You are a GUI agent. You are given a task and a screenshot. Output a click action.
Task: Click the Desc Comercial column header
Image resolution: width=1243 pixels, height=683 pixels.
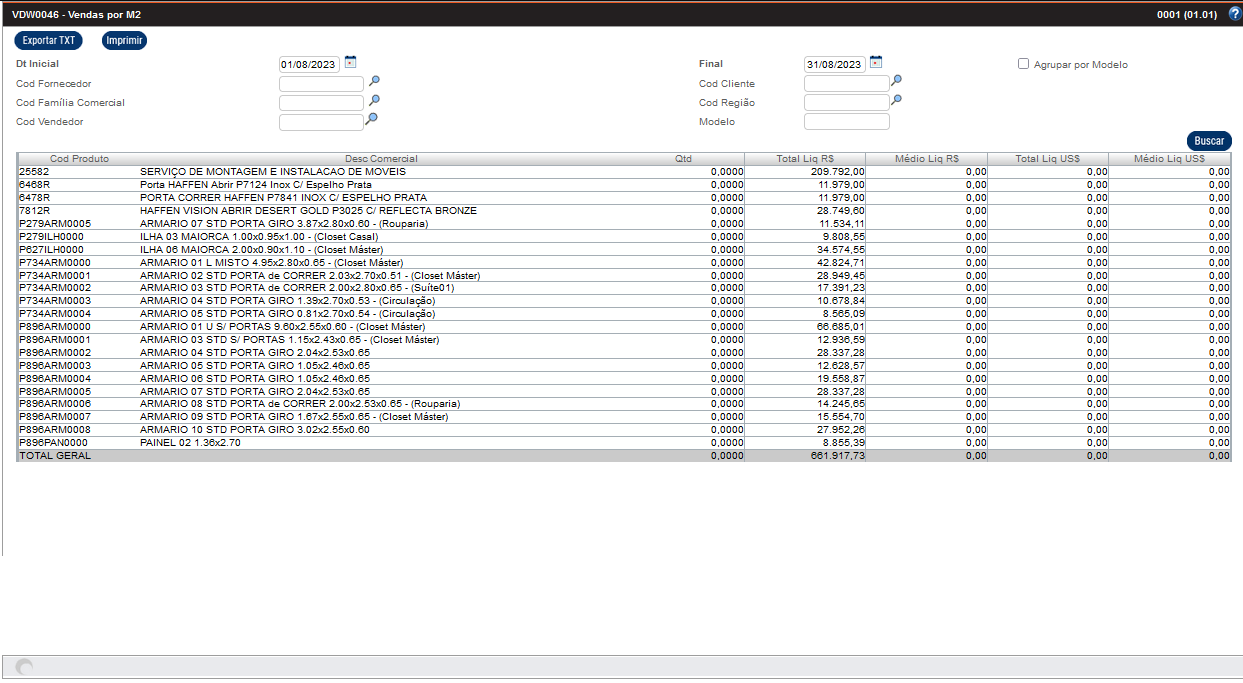pyautogui.click(x=381, y=159)
